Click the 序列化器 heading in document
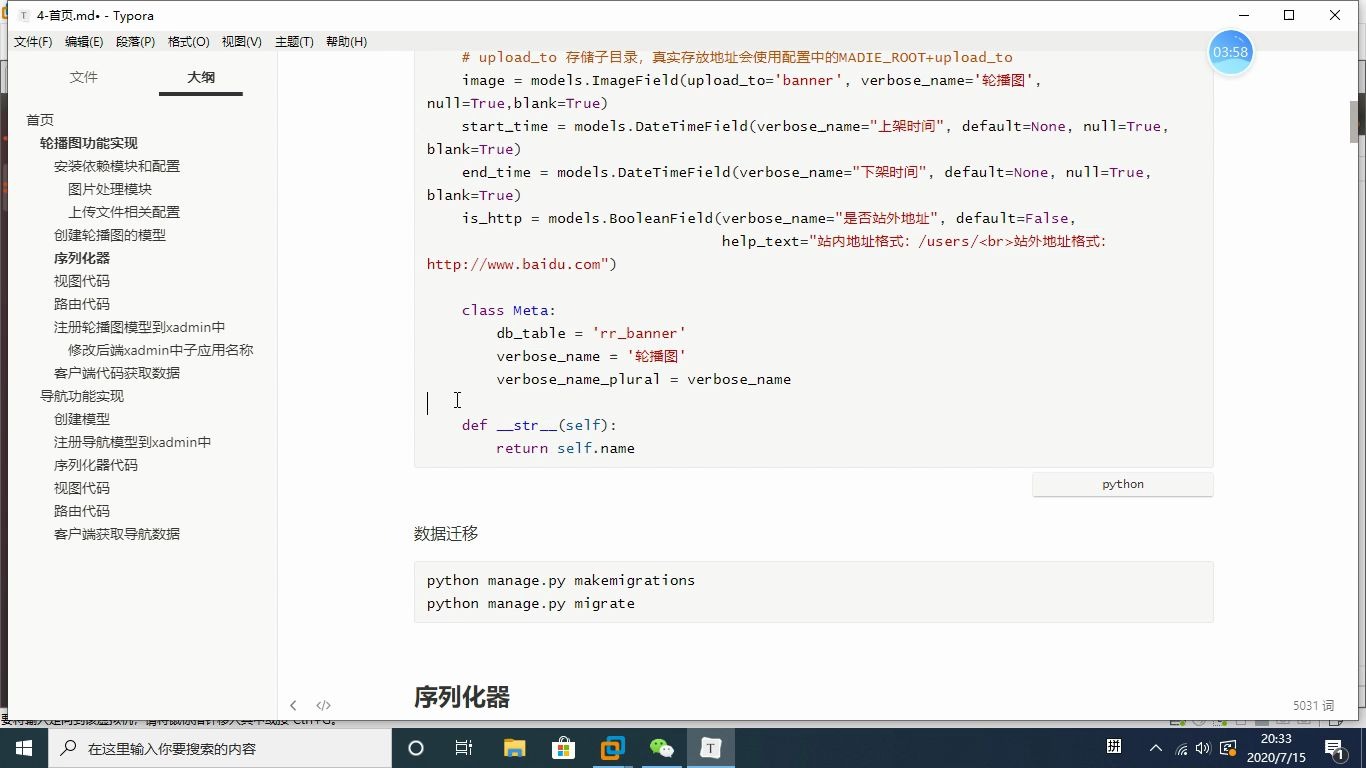 point(462,697)
